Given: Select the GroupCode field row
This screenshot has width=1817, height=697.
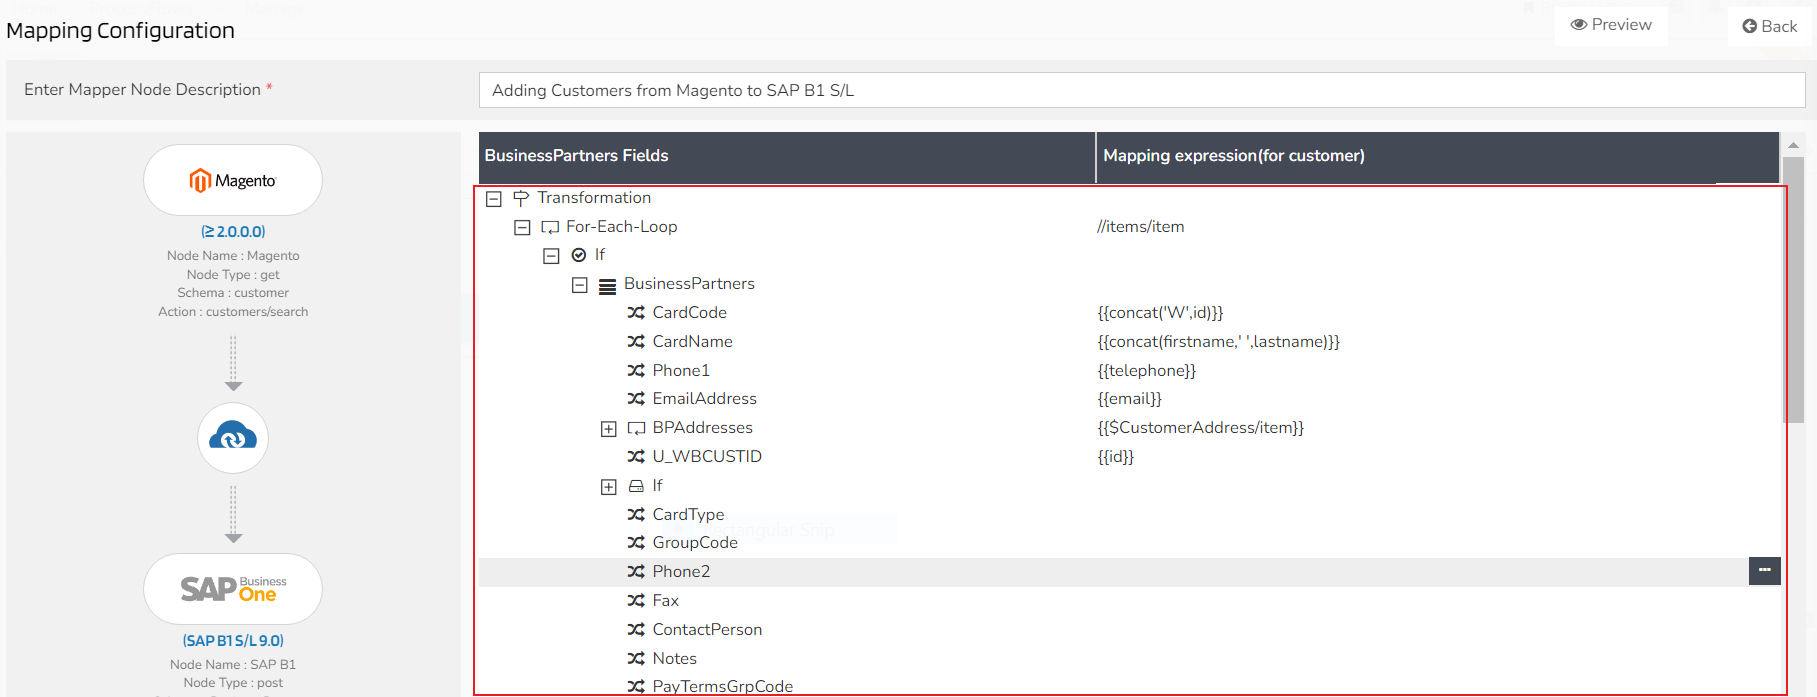Looking at the screenshot, I should click(x=695, y=543).
